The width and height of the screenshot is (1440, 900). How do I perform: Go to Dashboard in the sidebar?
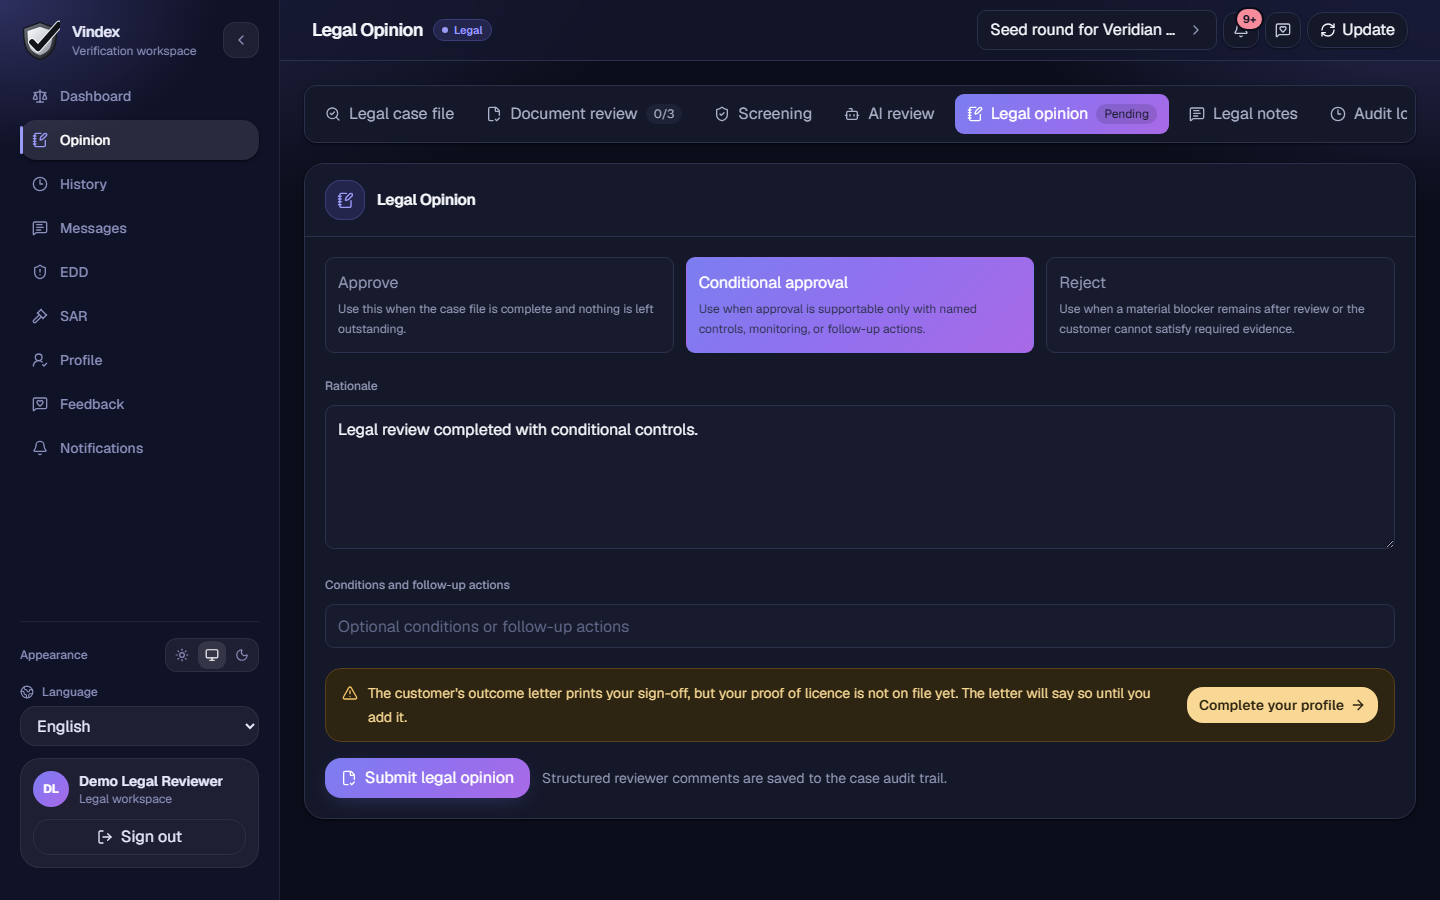pyautogui.click(x=139, y=96)
